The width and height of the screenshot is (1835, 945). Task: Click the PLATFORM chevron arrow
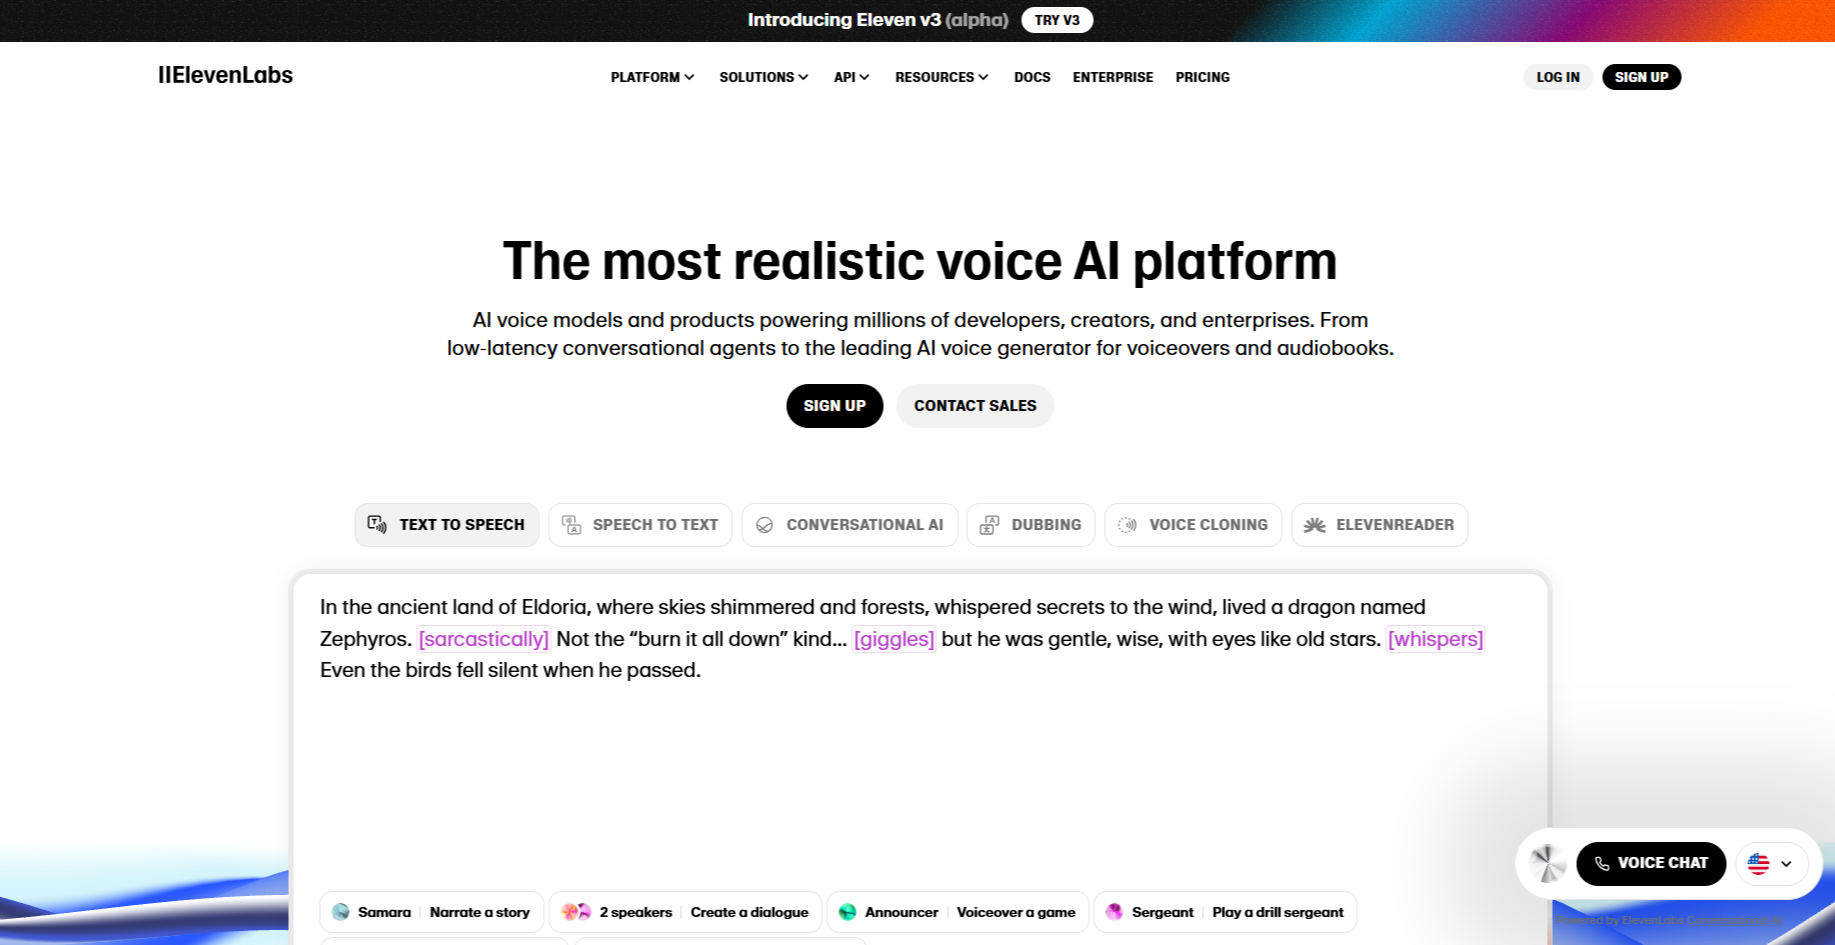(x=689, y=77)
